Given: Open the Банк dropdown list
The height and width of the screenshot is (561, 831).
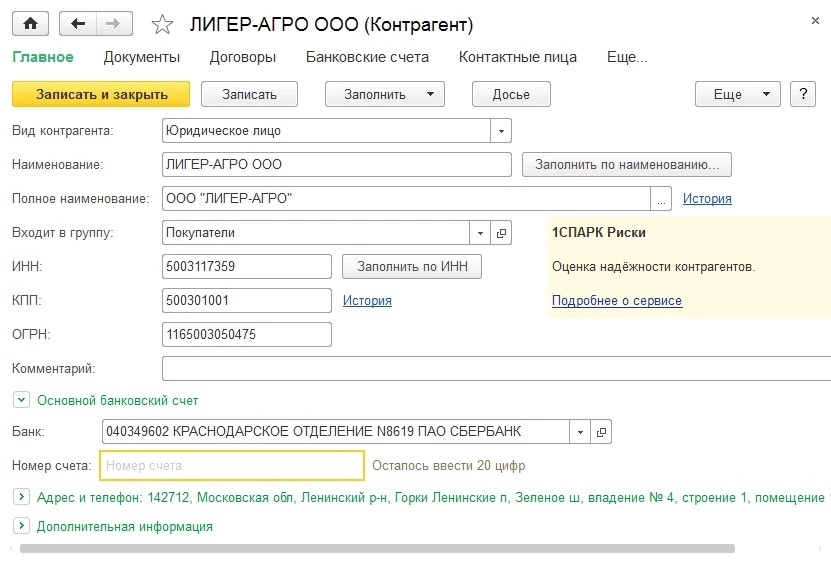Looking at the screenshot, I should pyautogui.click(x=580, y=432).
